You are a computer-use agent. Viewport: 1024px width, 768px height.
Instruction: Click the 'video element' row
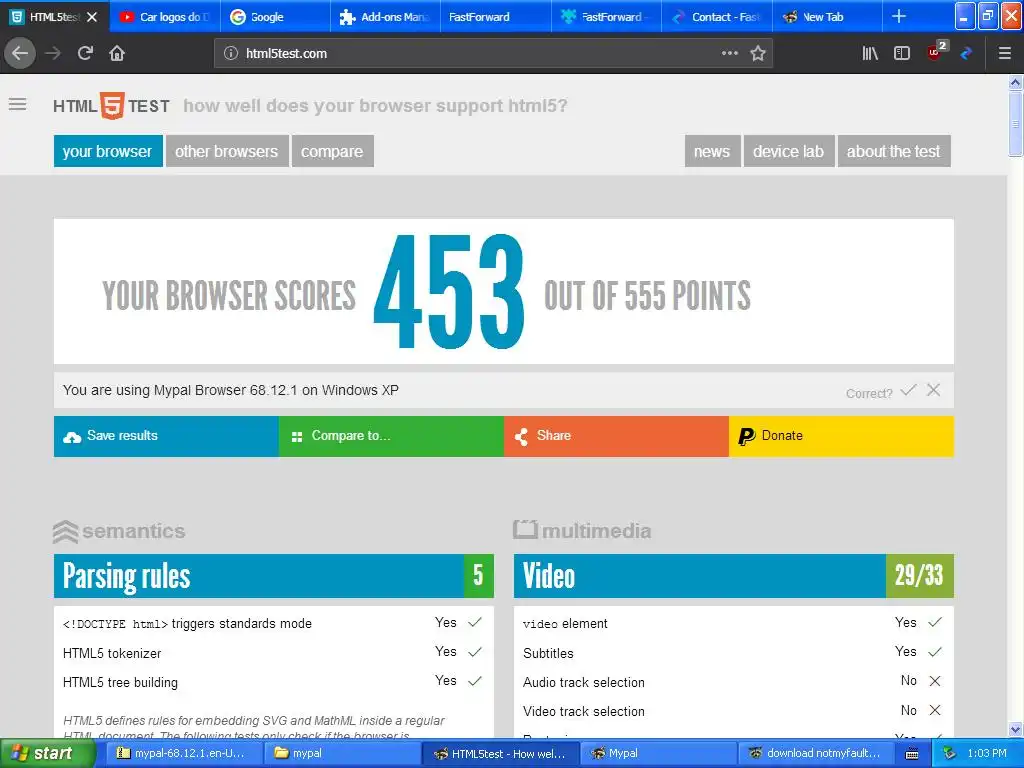coord(733,623)
